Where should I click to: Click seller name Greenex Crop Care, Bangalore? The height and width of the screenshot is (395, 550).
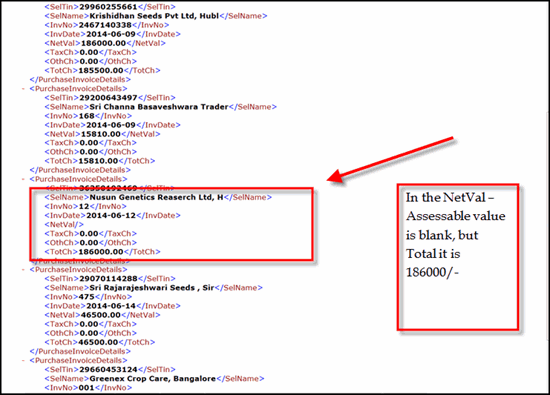click(153, 379)
